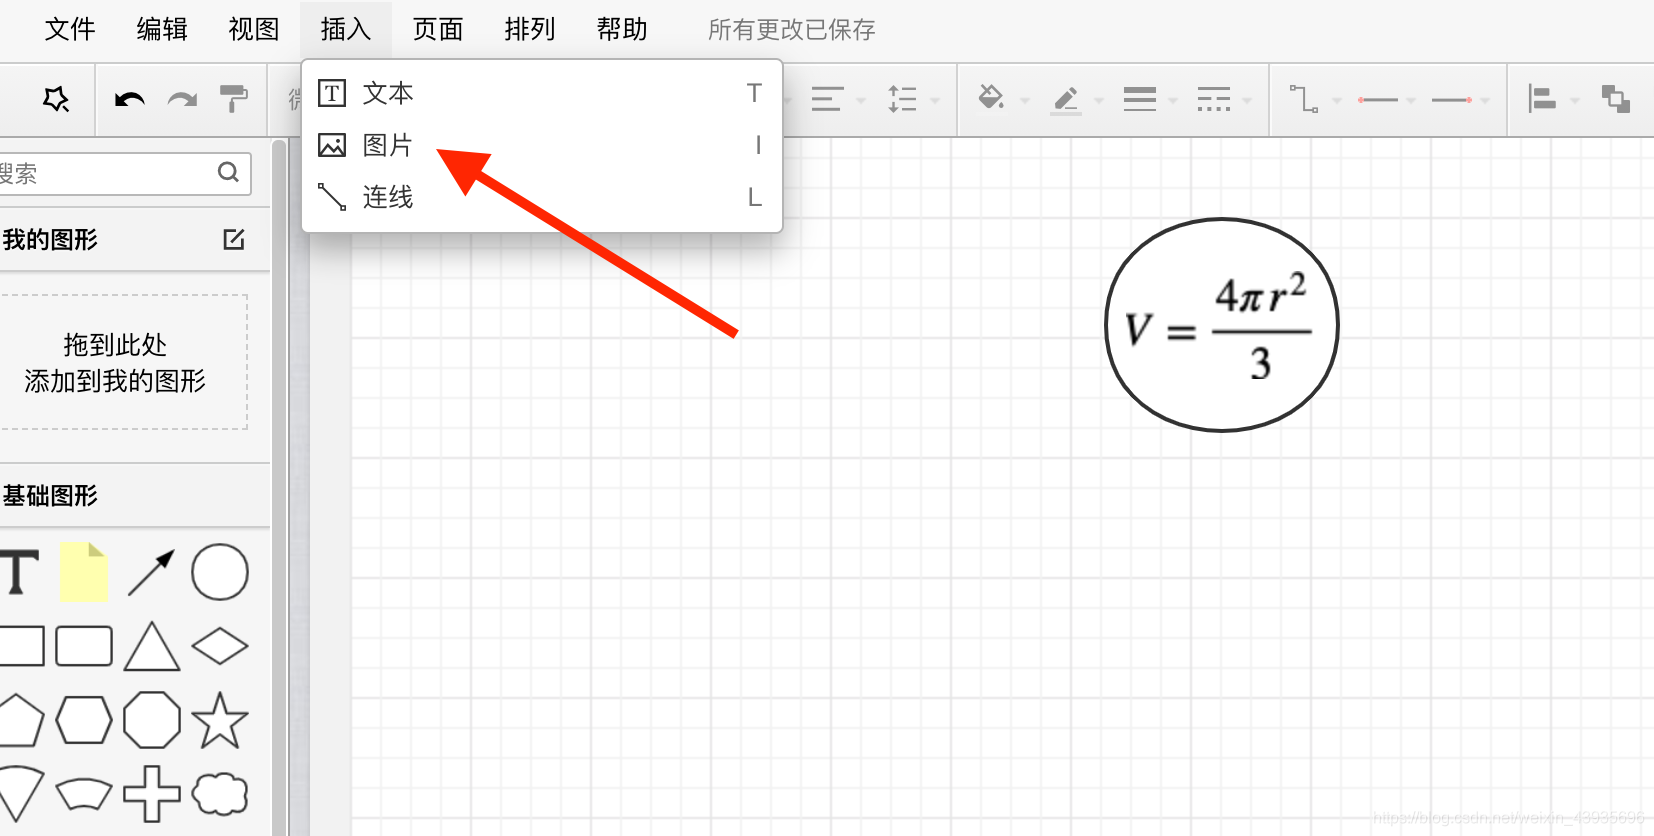Click the line spacing icon

coord(902,99)
